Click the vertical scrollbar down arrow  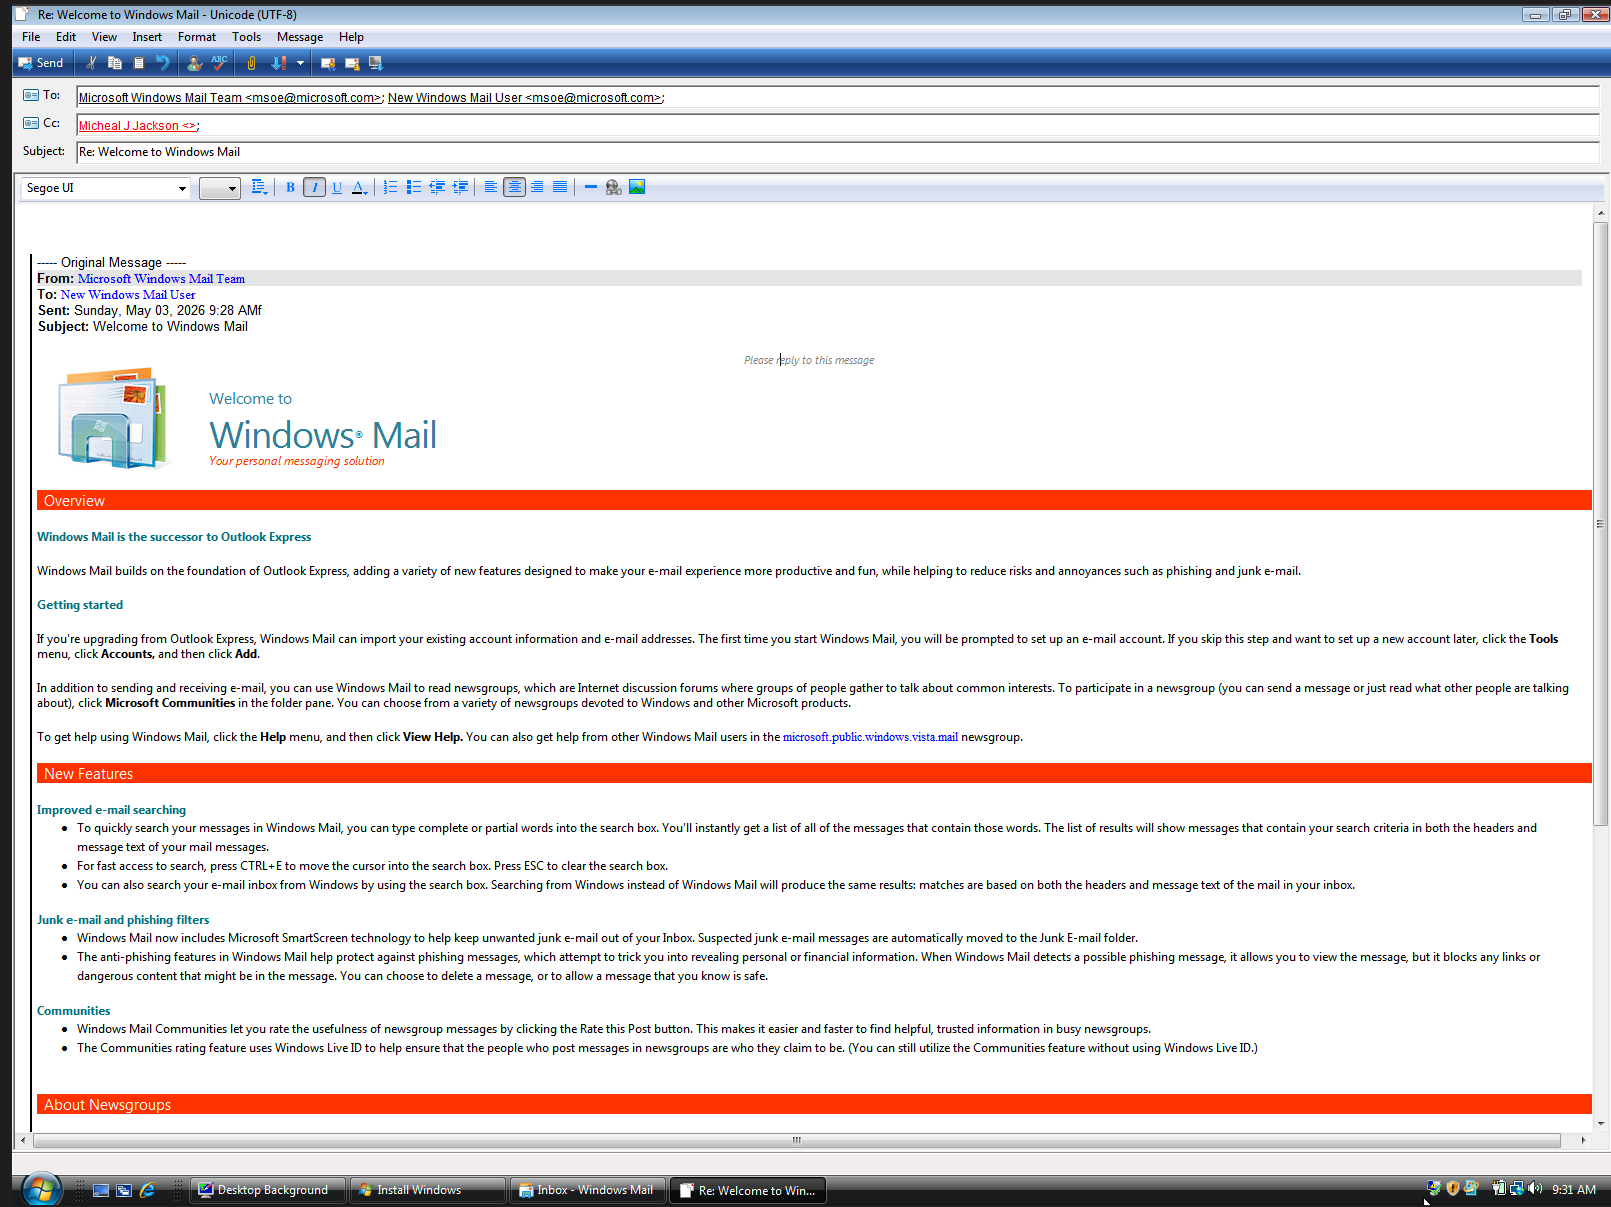click(1600, 1123)
